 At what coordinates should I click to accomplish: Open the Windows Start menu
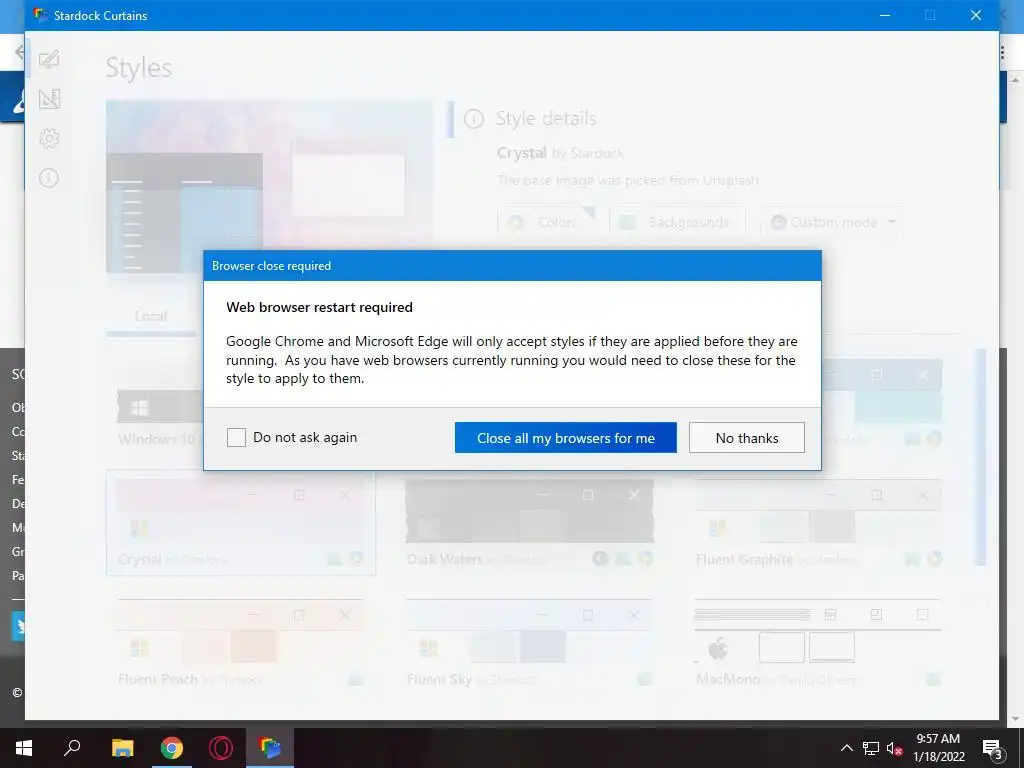[24, 748]
